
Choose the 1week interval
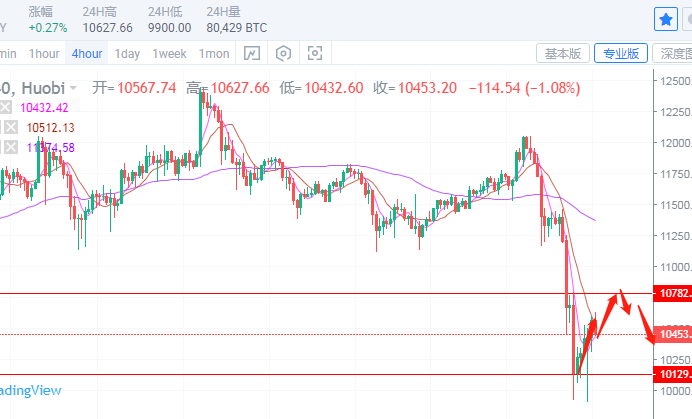pos(169,54)
